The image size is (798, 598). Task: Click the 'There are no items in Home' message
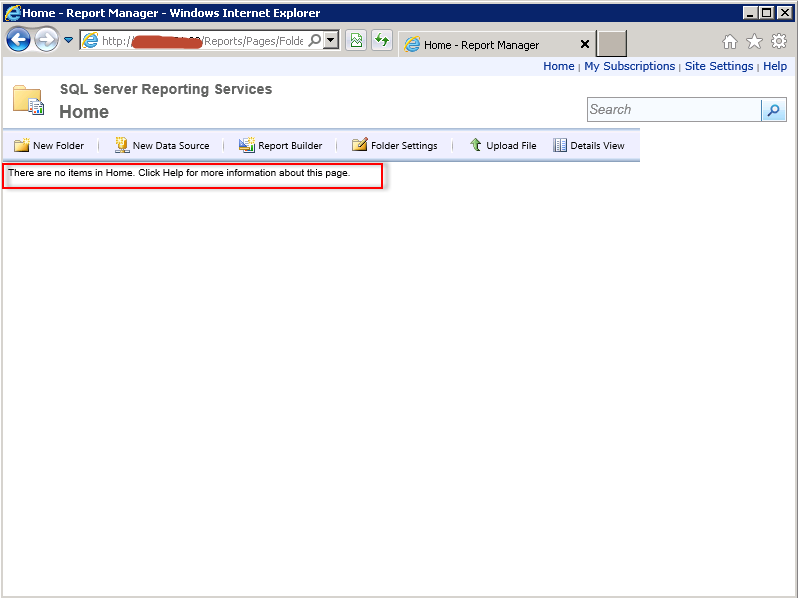[x=179, y=173]
